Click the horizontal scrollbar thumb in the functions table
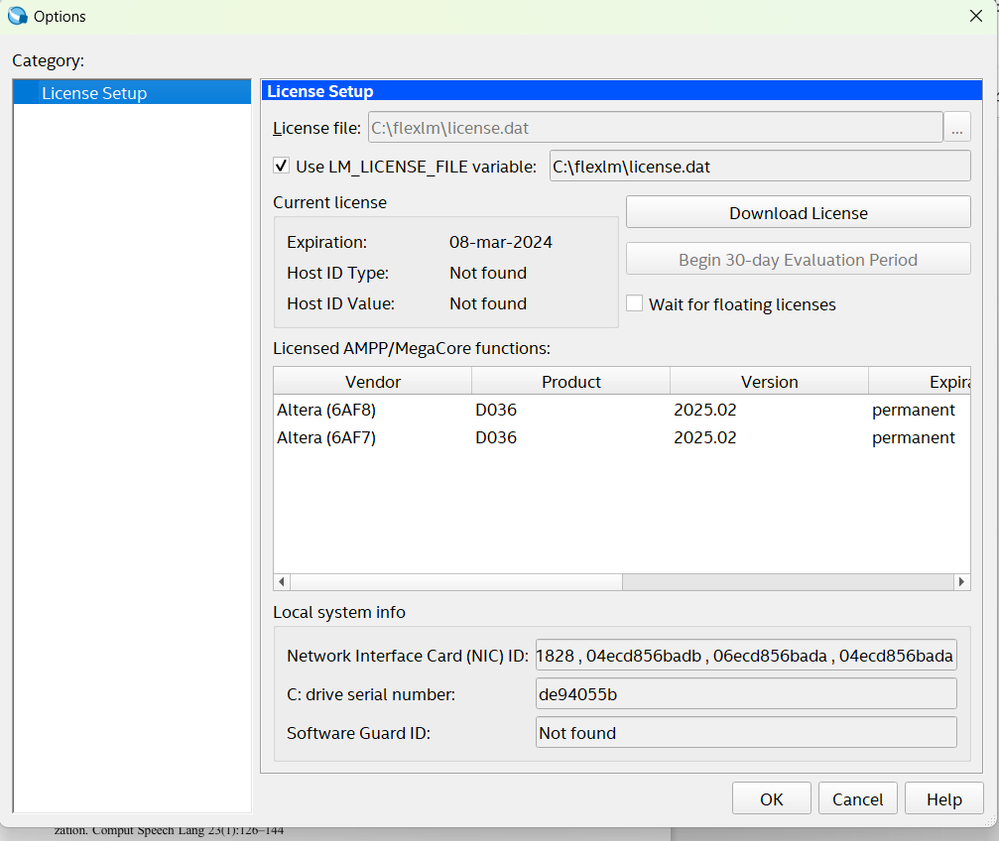Image resolution: width=999 pixels, height=841 pixels. [x=456, y=581]
